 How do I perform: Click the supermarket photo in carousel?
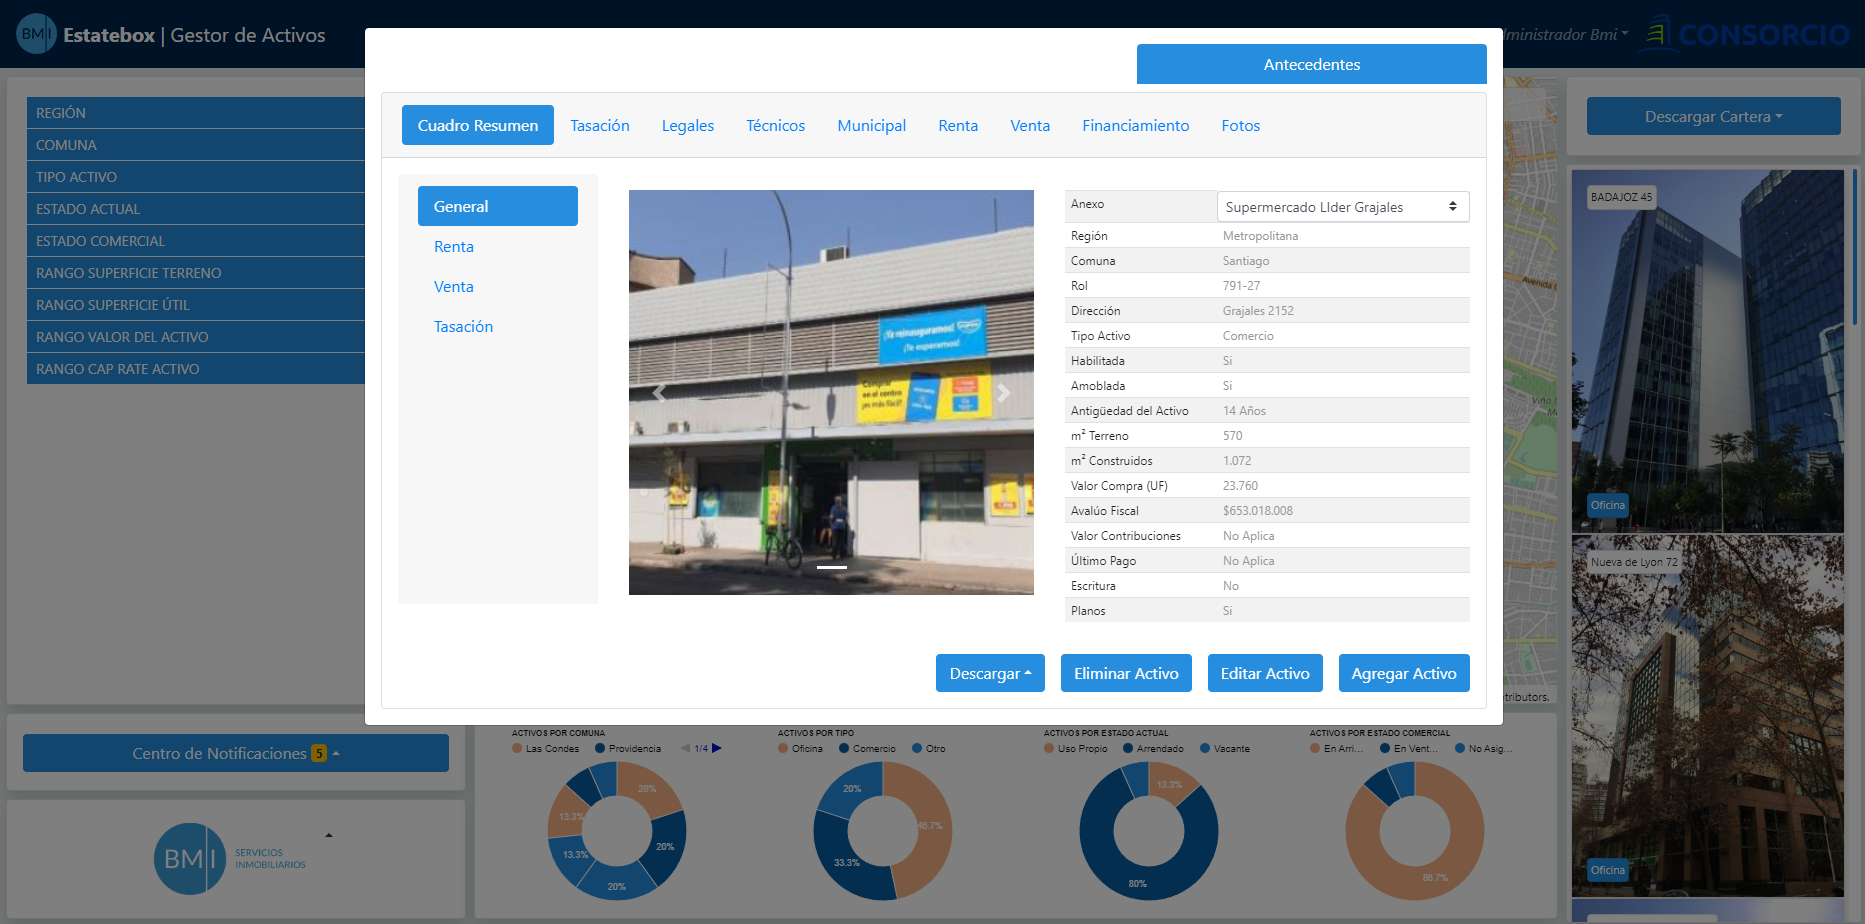831,392
